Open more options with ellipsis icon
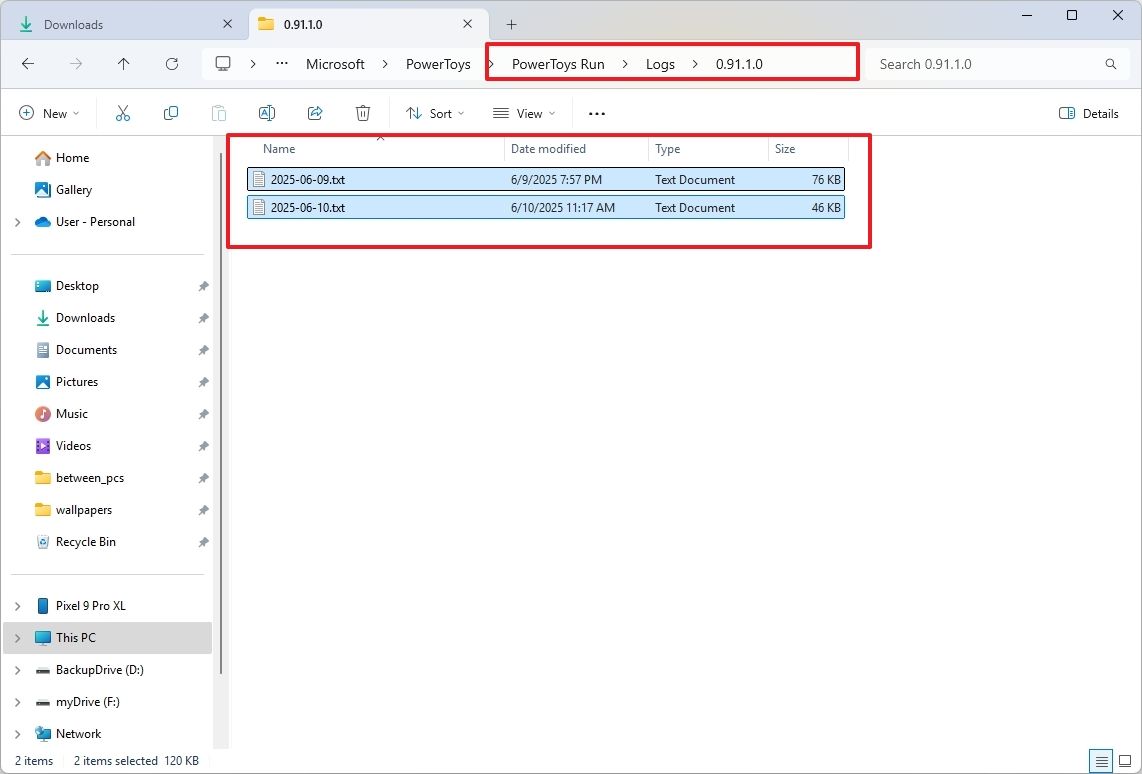This screenshot has height=774, width=1142. [x=596, y=113]
